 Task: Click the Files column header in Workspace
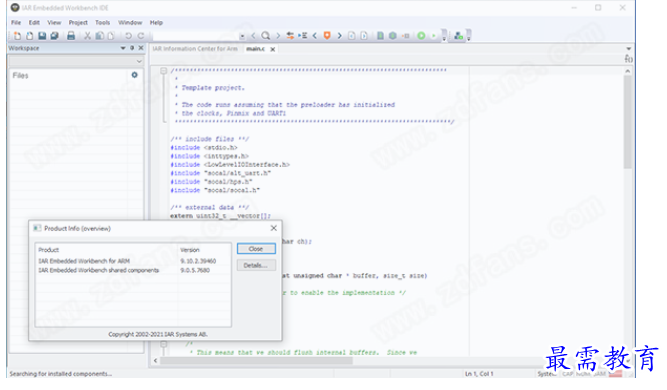69,75
